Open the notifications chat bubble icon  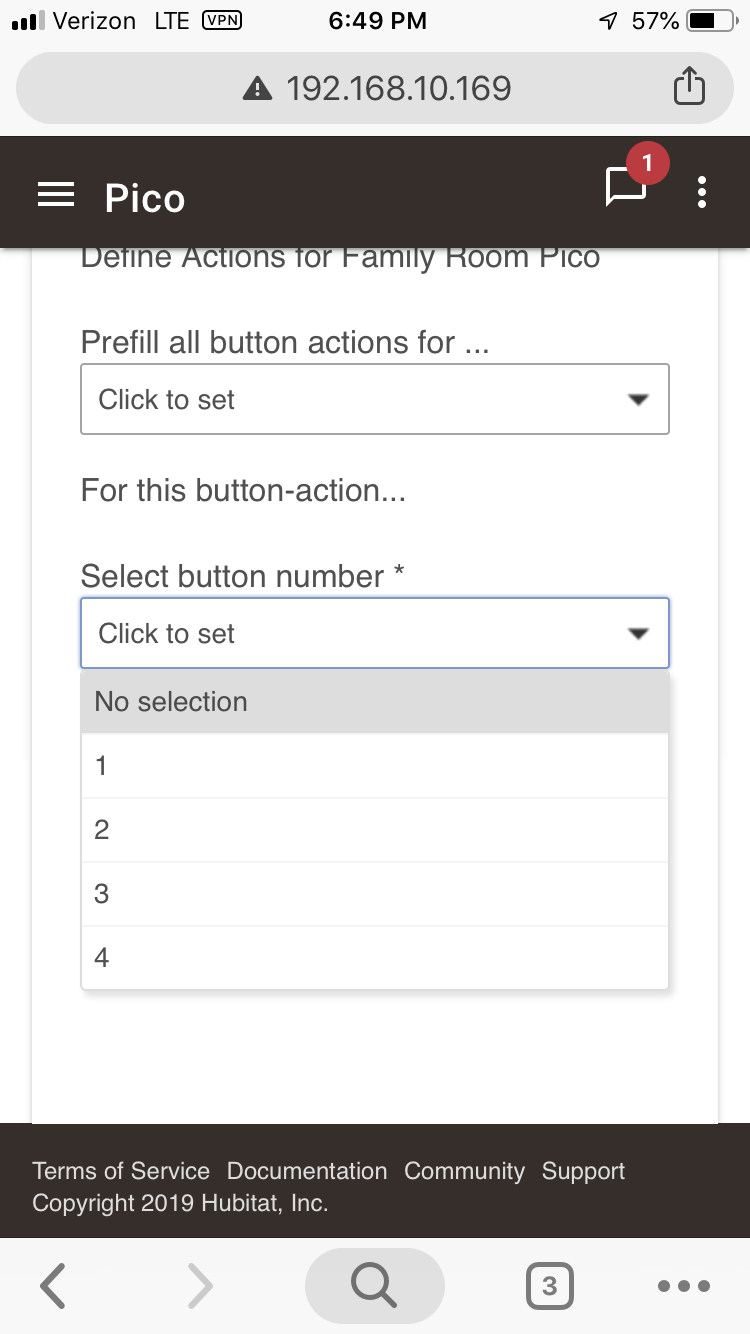tap(627, 186)
